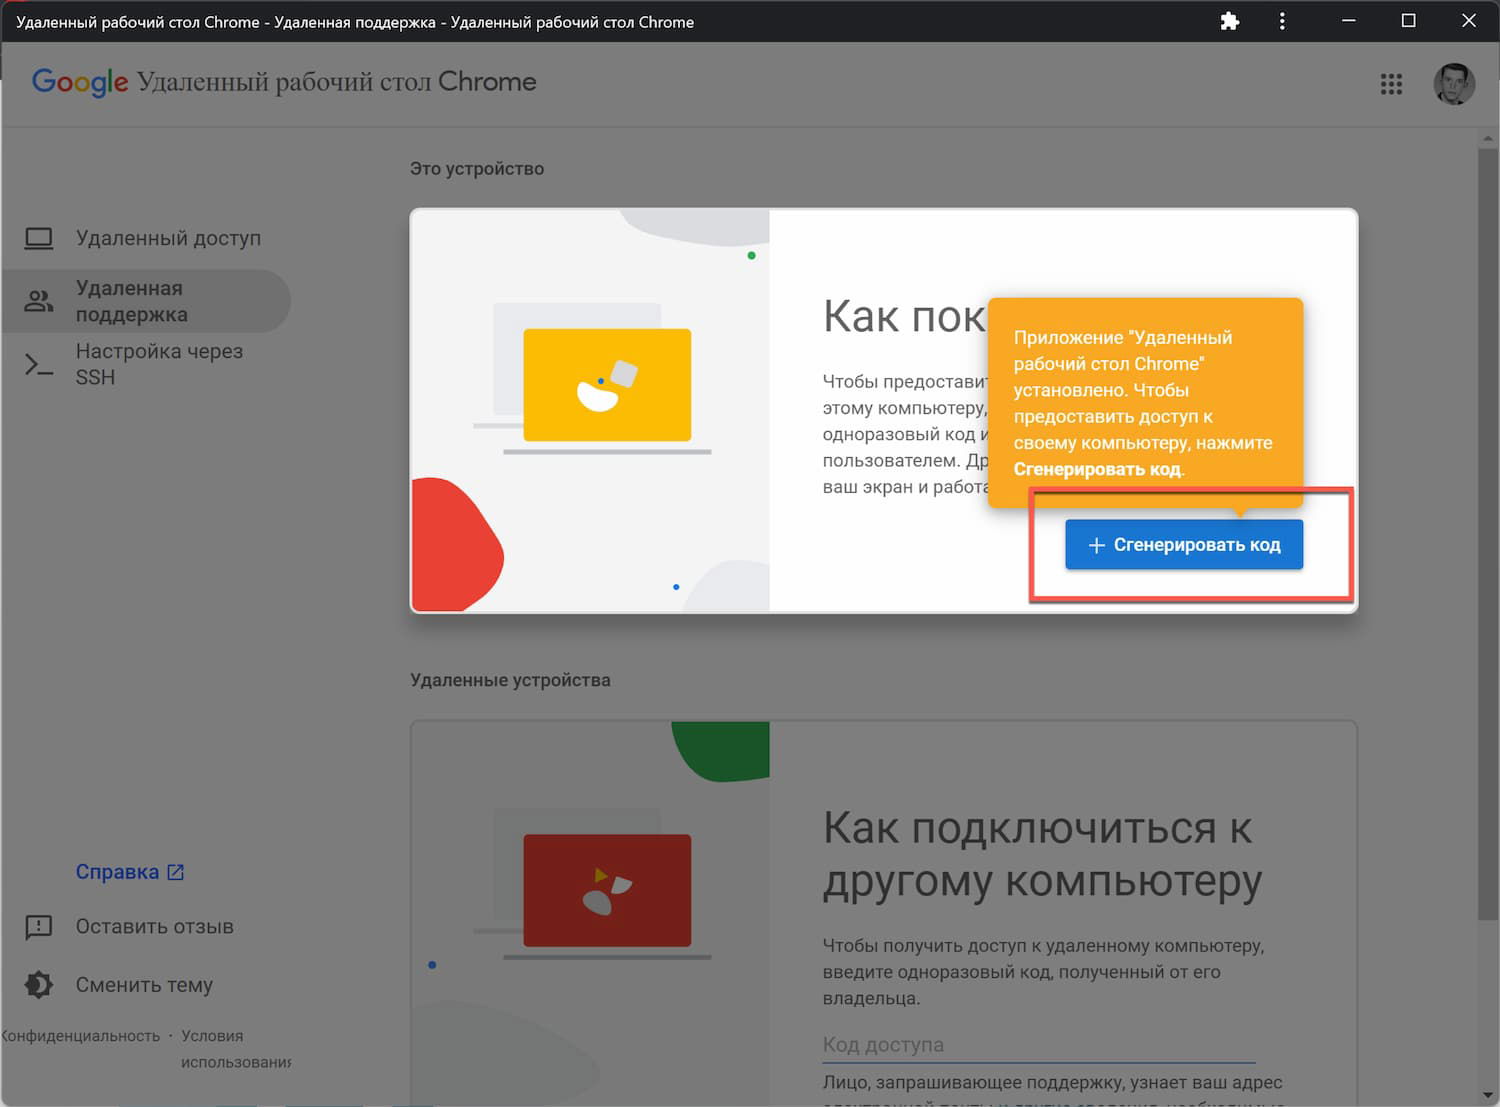Click the Google logo
Viewport: 1500px width, 1107px height.
(x=80, y=82)
